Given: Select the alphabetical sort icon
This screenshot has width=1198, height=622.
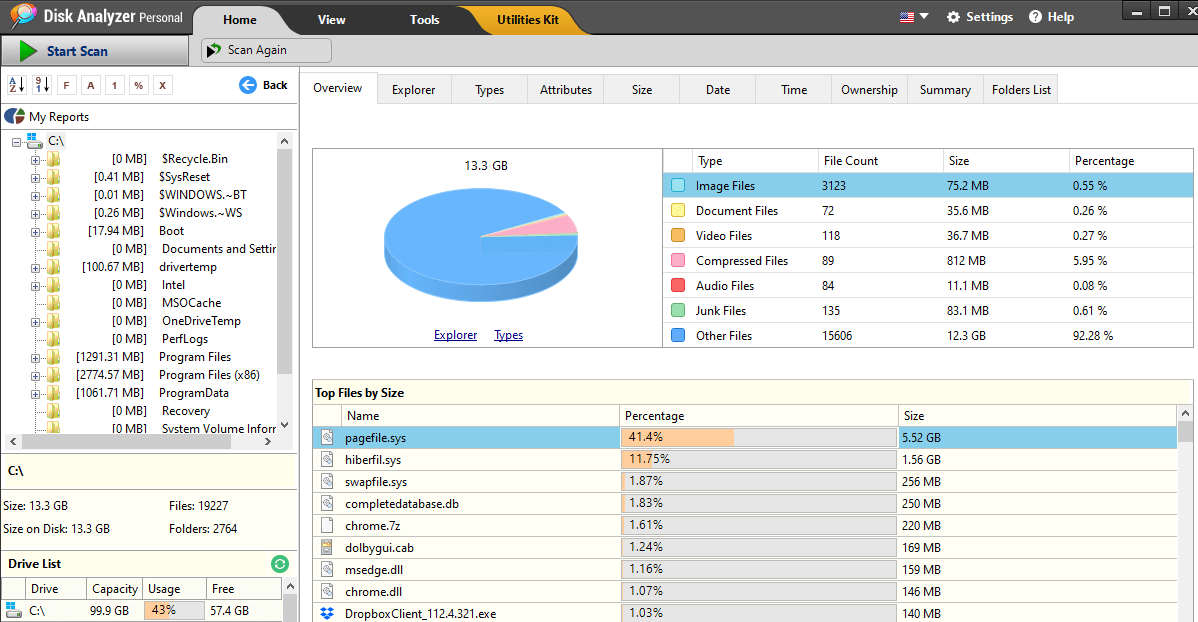Looking at the screenshot, I should pos(17,85).
